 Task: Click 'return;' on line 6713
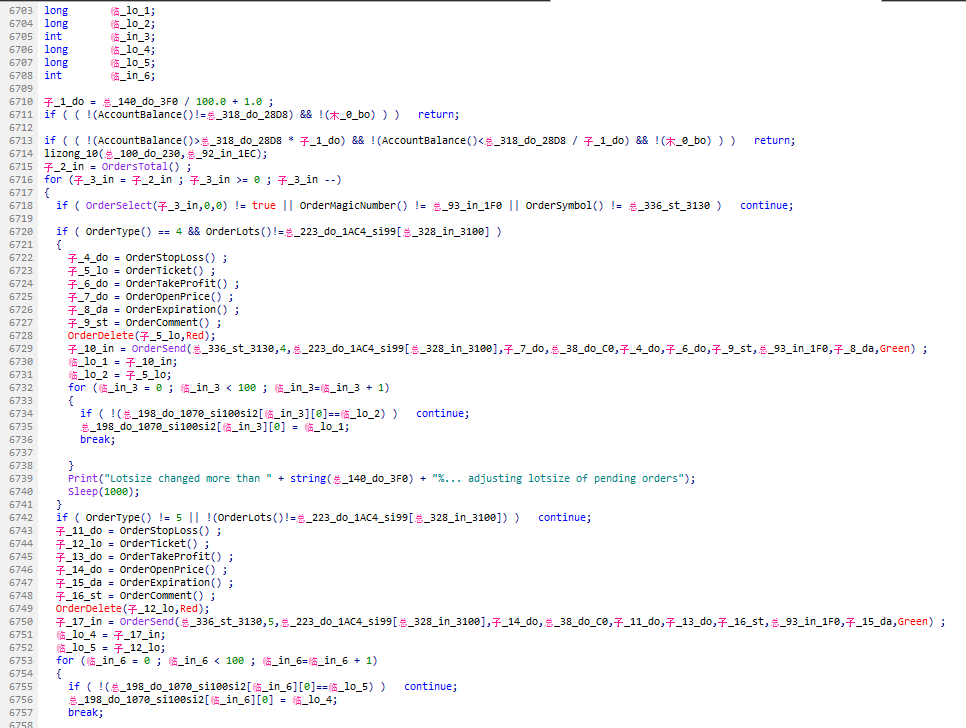[x=774, y=140]
